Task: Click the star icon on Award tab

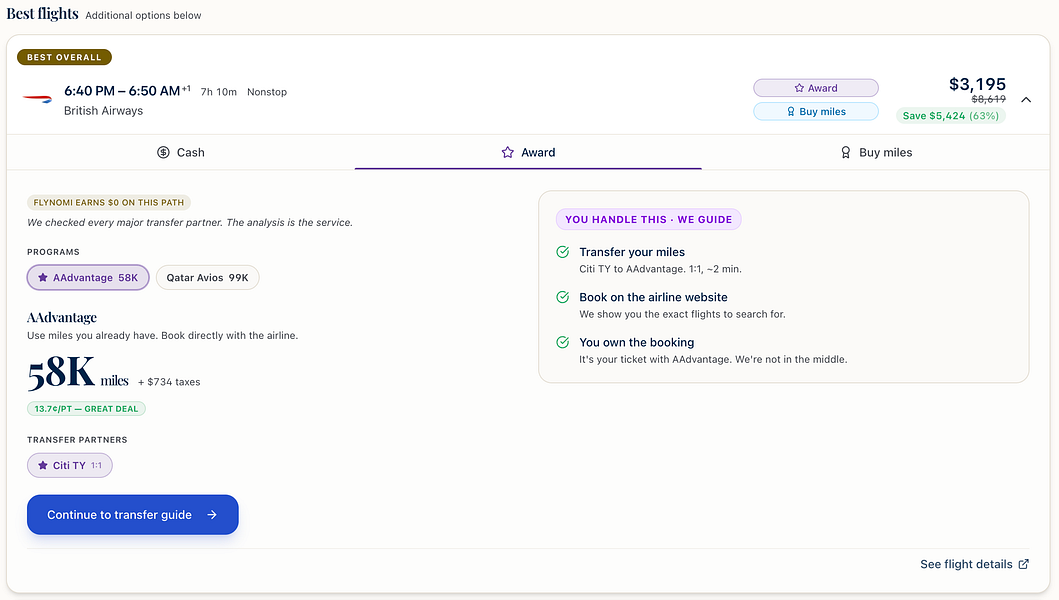Action: pos(507,153)
